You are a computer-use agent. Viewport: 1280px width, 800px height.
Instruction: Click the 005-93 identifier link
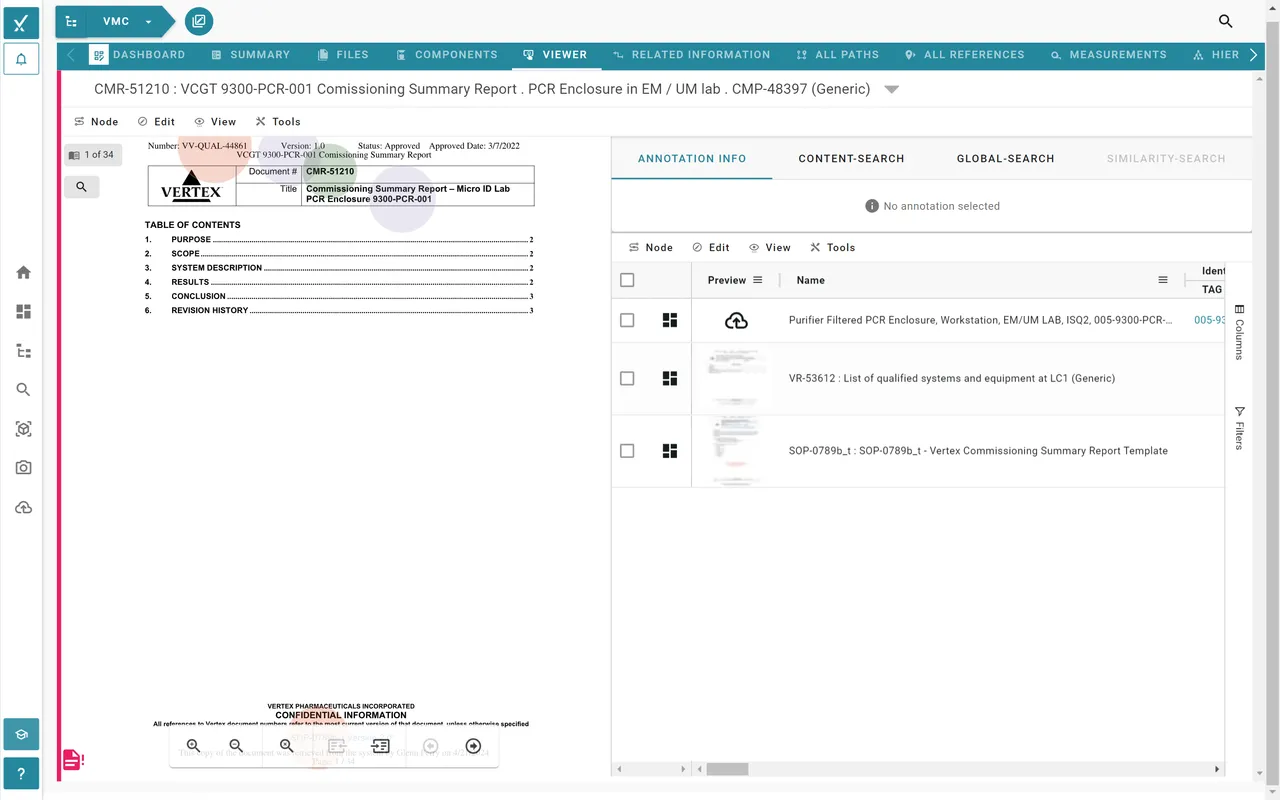click(x=1210, y=320)
